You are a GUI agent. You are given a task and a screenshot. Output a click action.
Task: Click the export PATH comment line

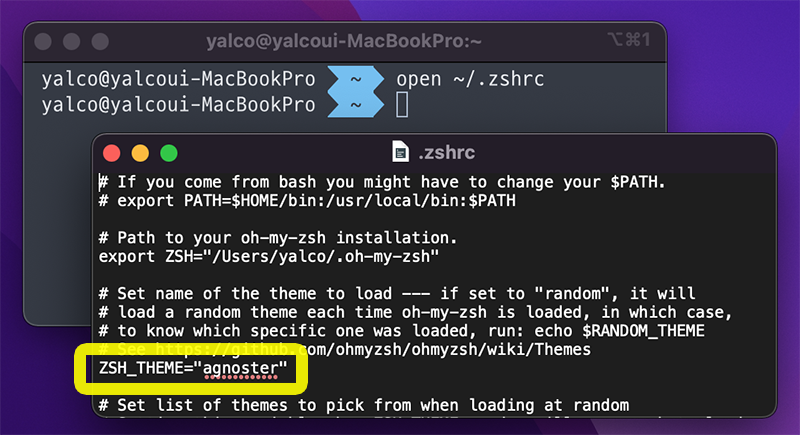307,200
